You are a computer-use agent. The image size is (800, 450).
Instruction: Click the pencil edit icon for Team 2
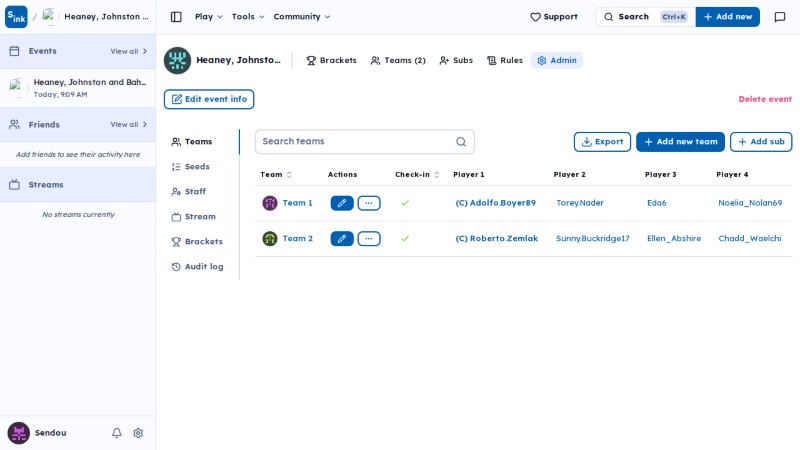click(342, 238)
